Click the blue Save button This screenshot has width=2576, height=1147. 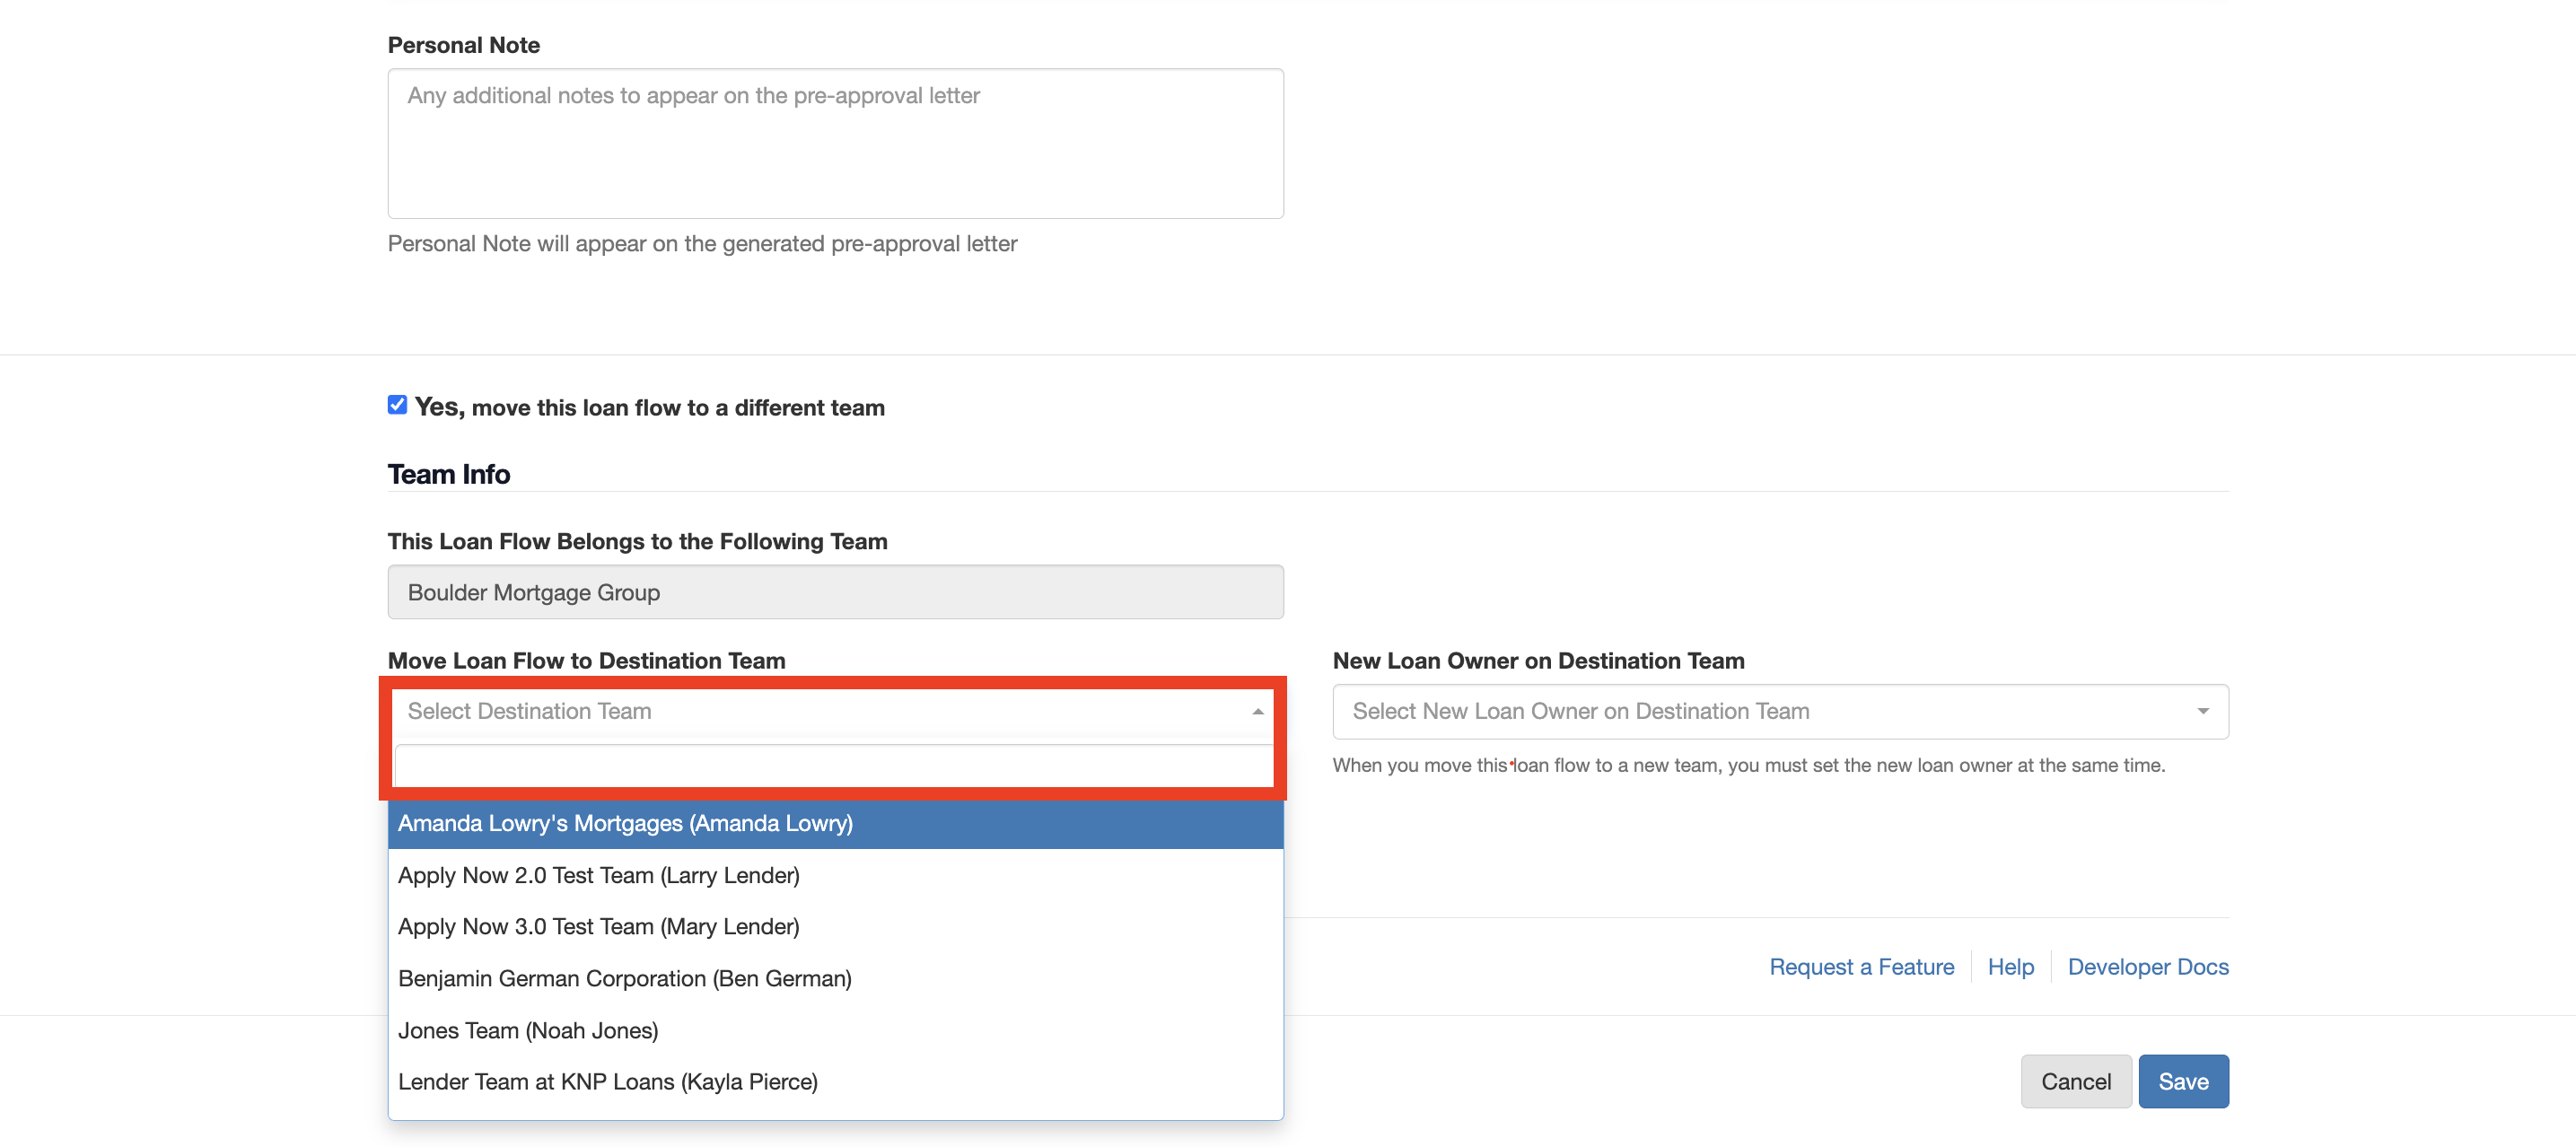2182,1081
